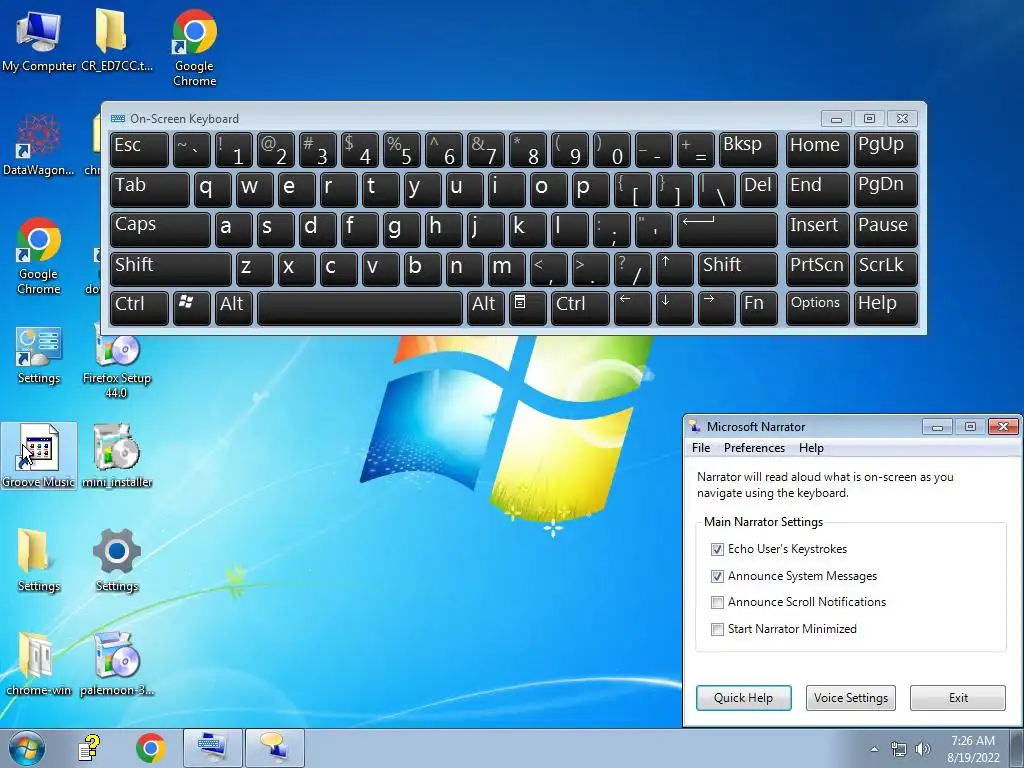1024x768 pixels.
Task: Click the right arrow key on keyboard
Action: point(716,308)
